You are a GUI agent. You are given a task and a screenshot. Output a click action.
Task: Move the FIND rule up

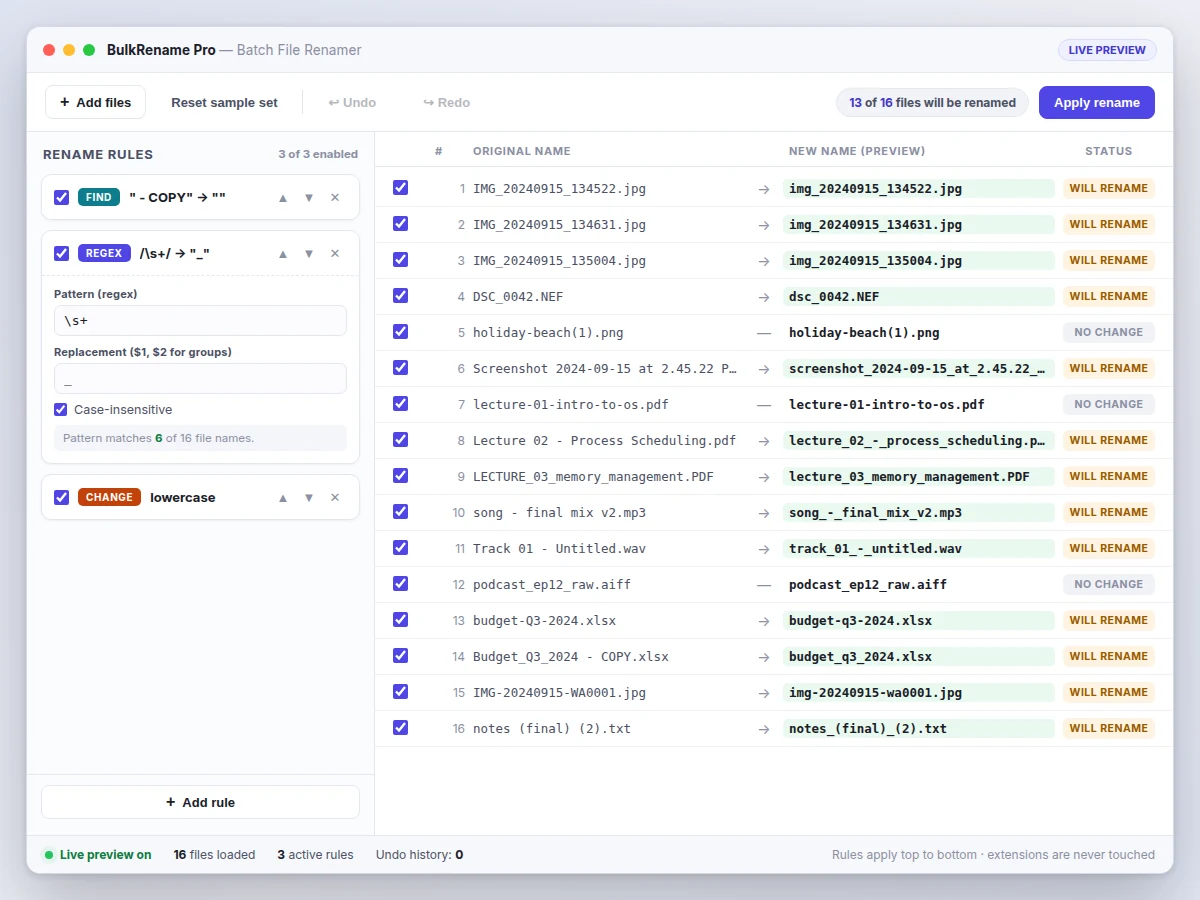(x=283, y=198)
